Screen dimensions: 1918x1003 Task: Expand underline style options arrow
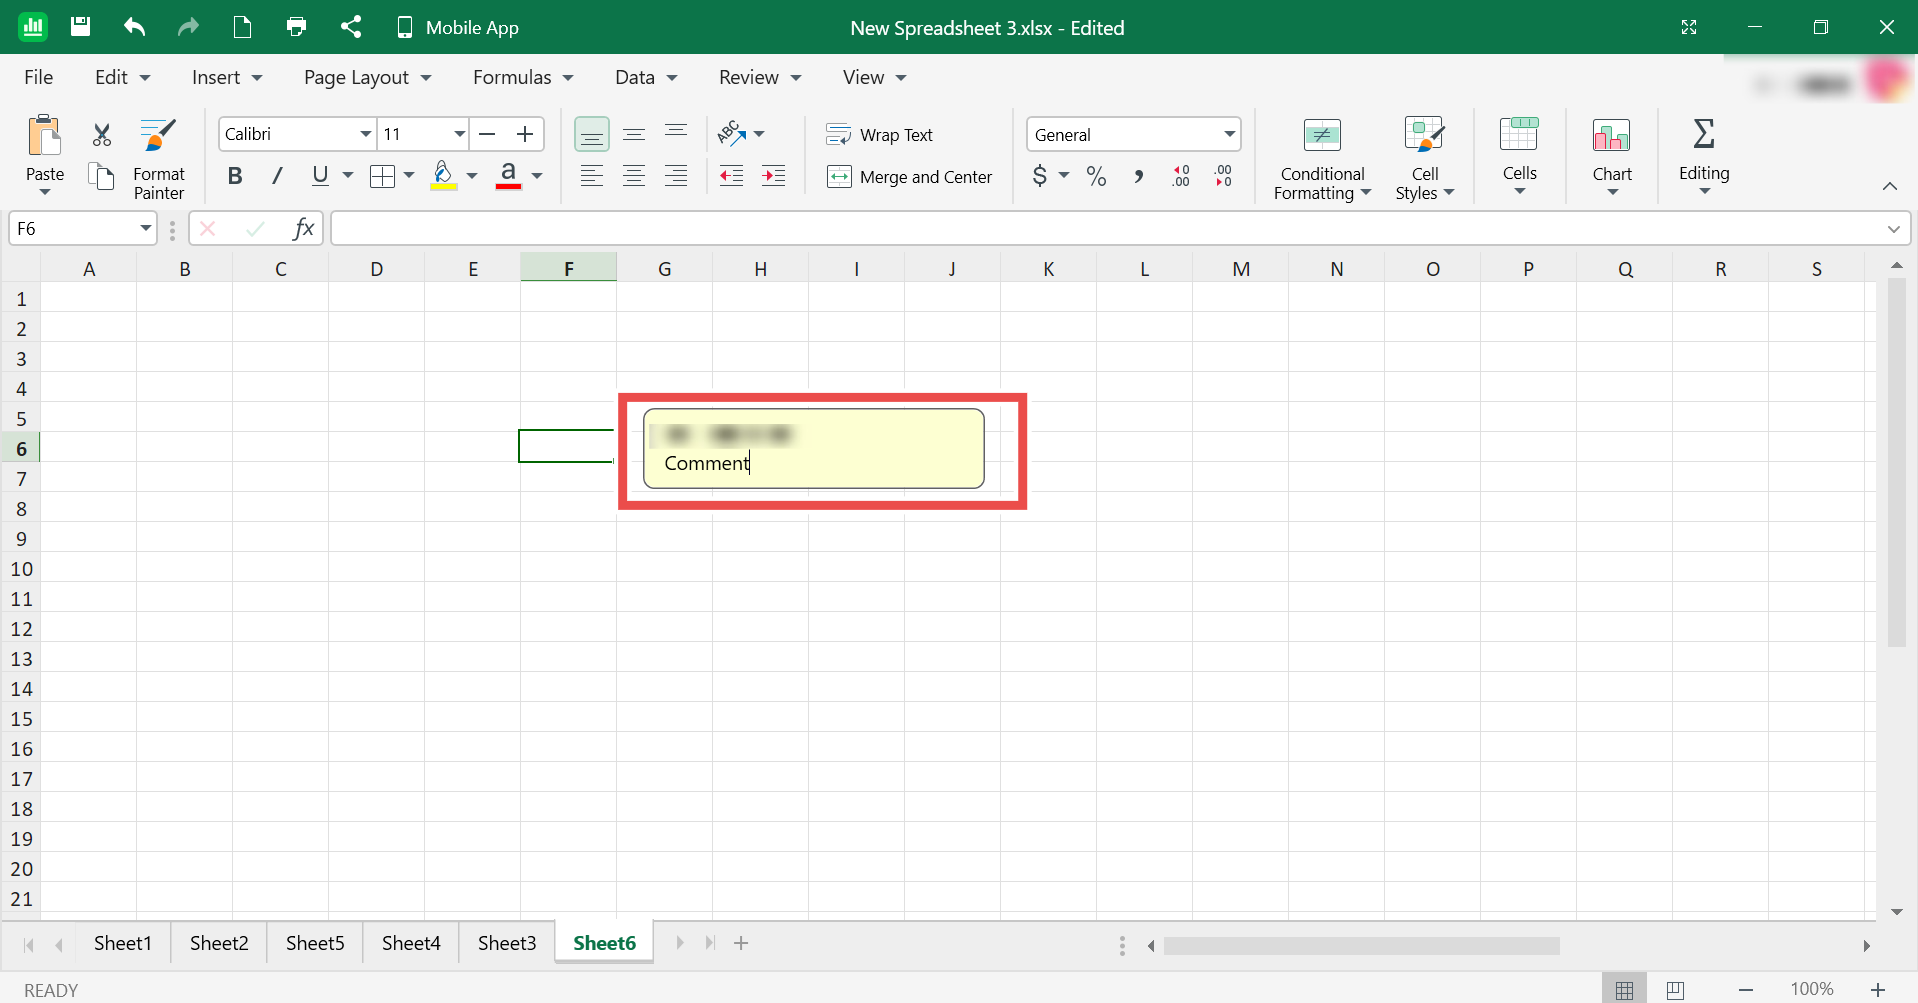pyautogui.click(x=348, y=176)
